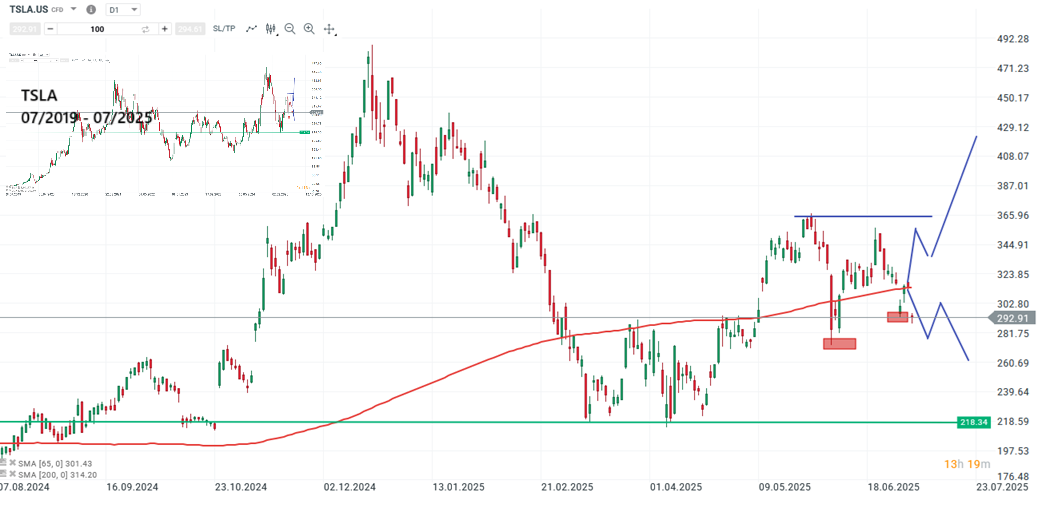Image resolution: width=1042 pixels, height=505 pixels.
Task: Click the 294.61 buy price button
Action: (x=189, y=29)
